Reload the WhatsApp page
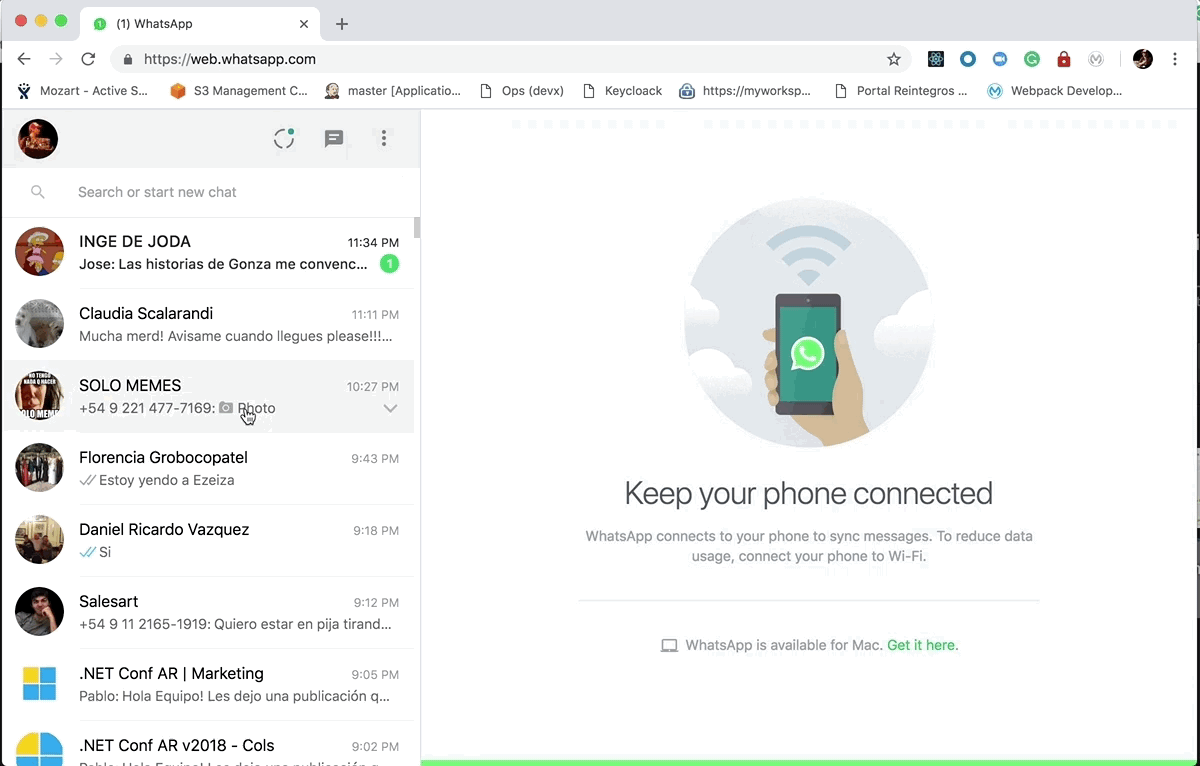This screenshot has width=1200, height=766. click(88, 59)
